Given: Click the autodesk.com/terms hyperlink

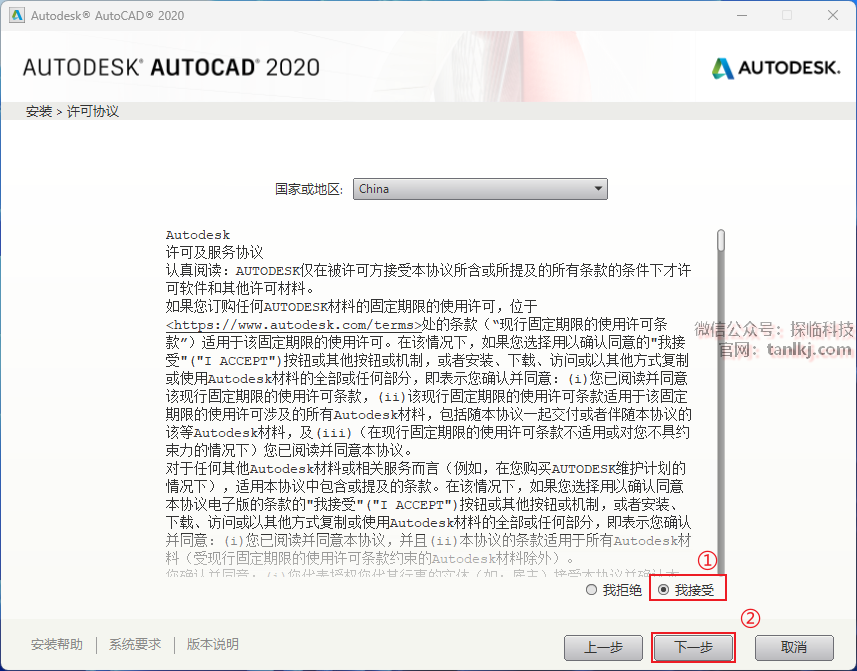Looking at the screenshot, I should coord(294,325).
